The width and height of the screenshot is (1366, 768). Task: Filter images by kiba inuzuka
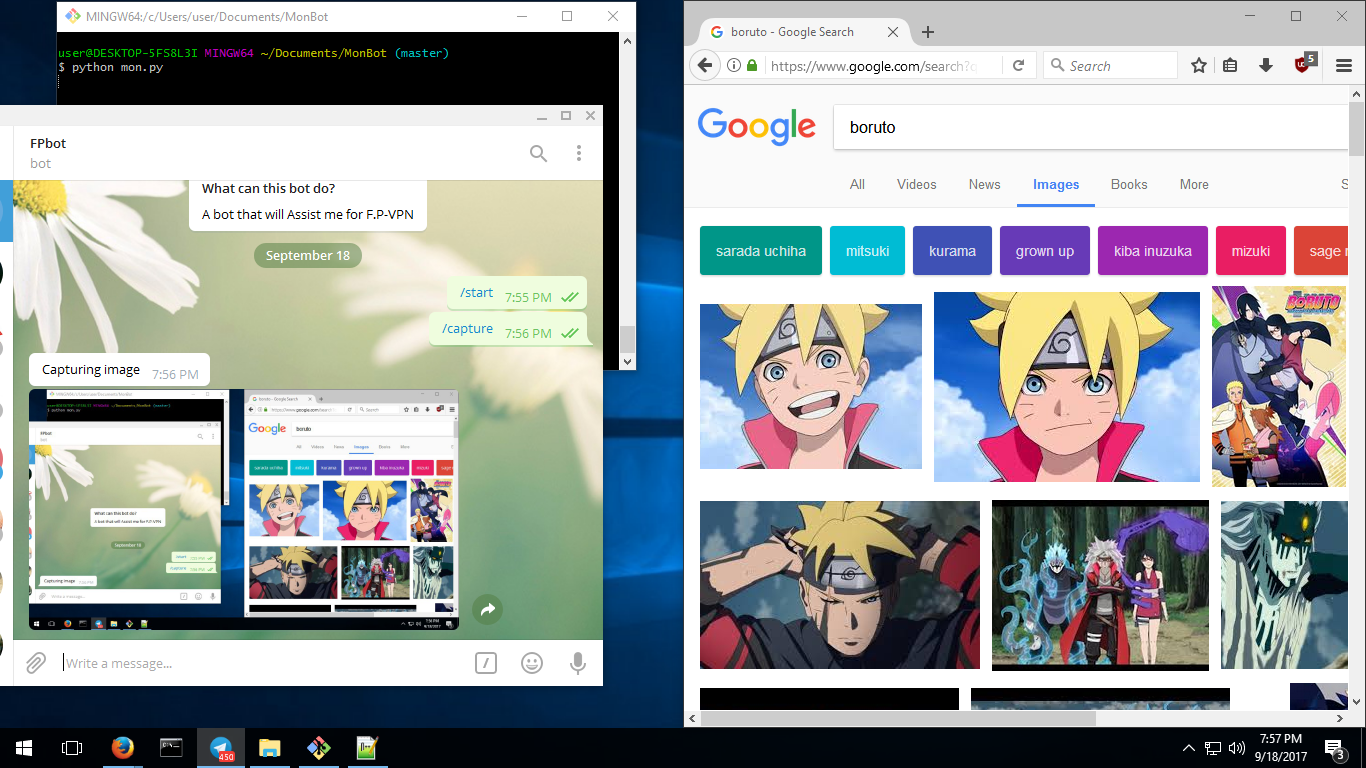(1153, 251)
